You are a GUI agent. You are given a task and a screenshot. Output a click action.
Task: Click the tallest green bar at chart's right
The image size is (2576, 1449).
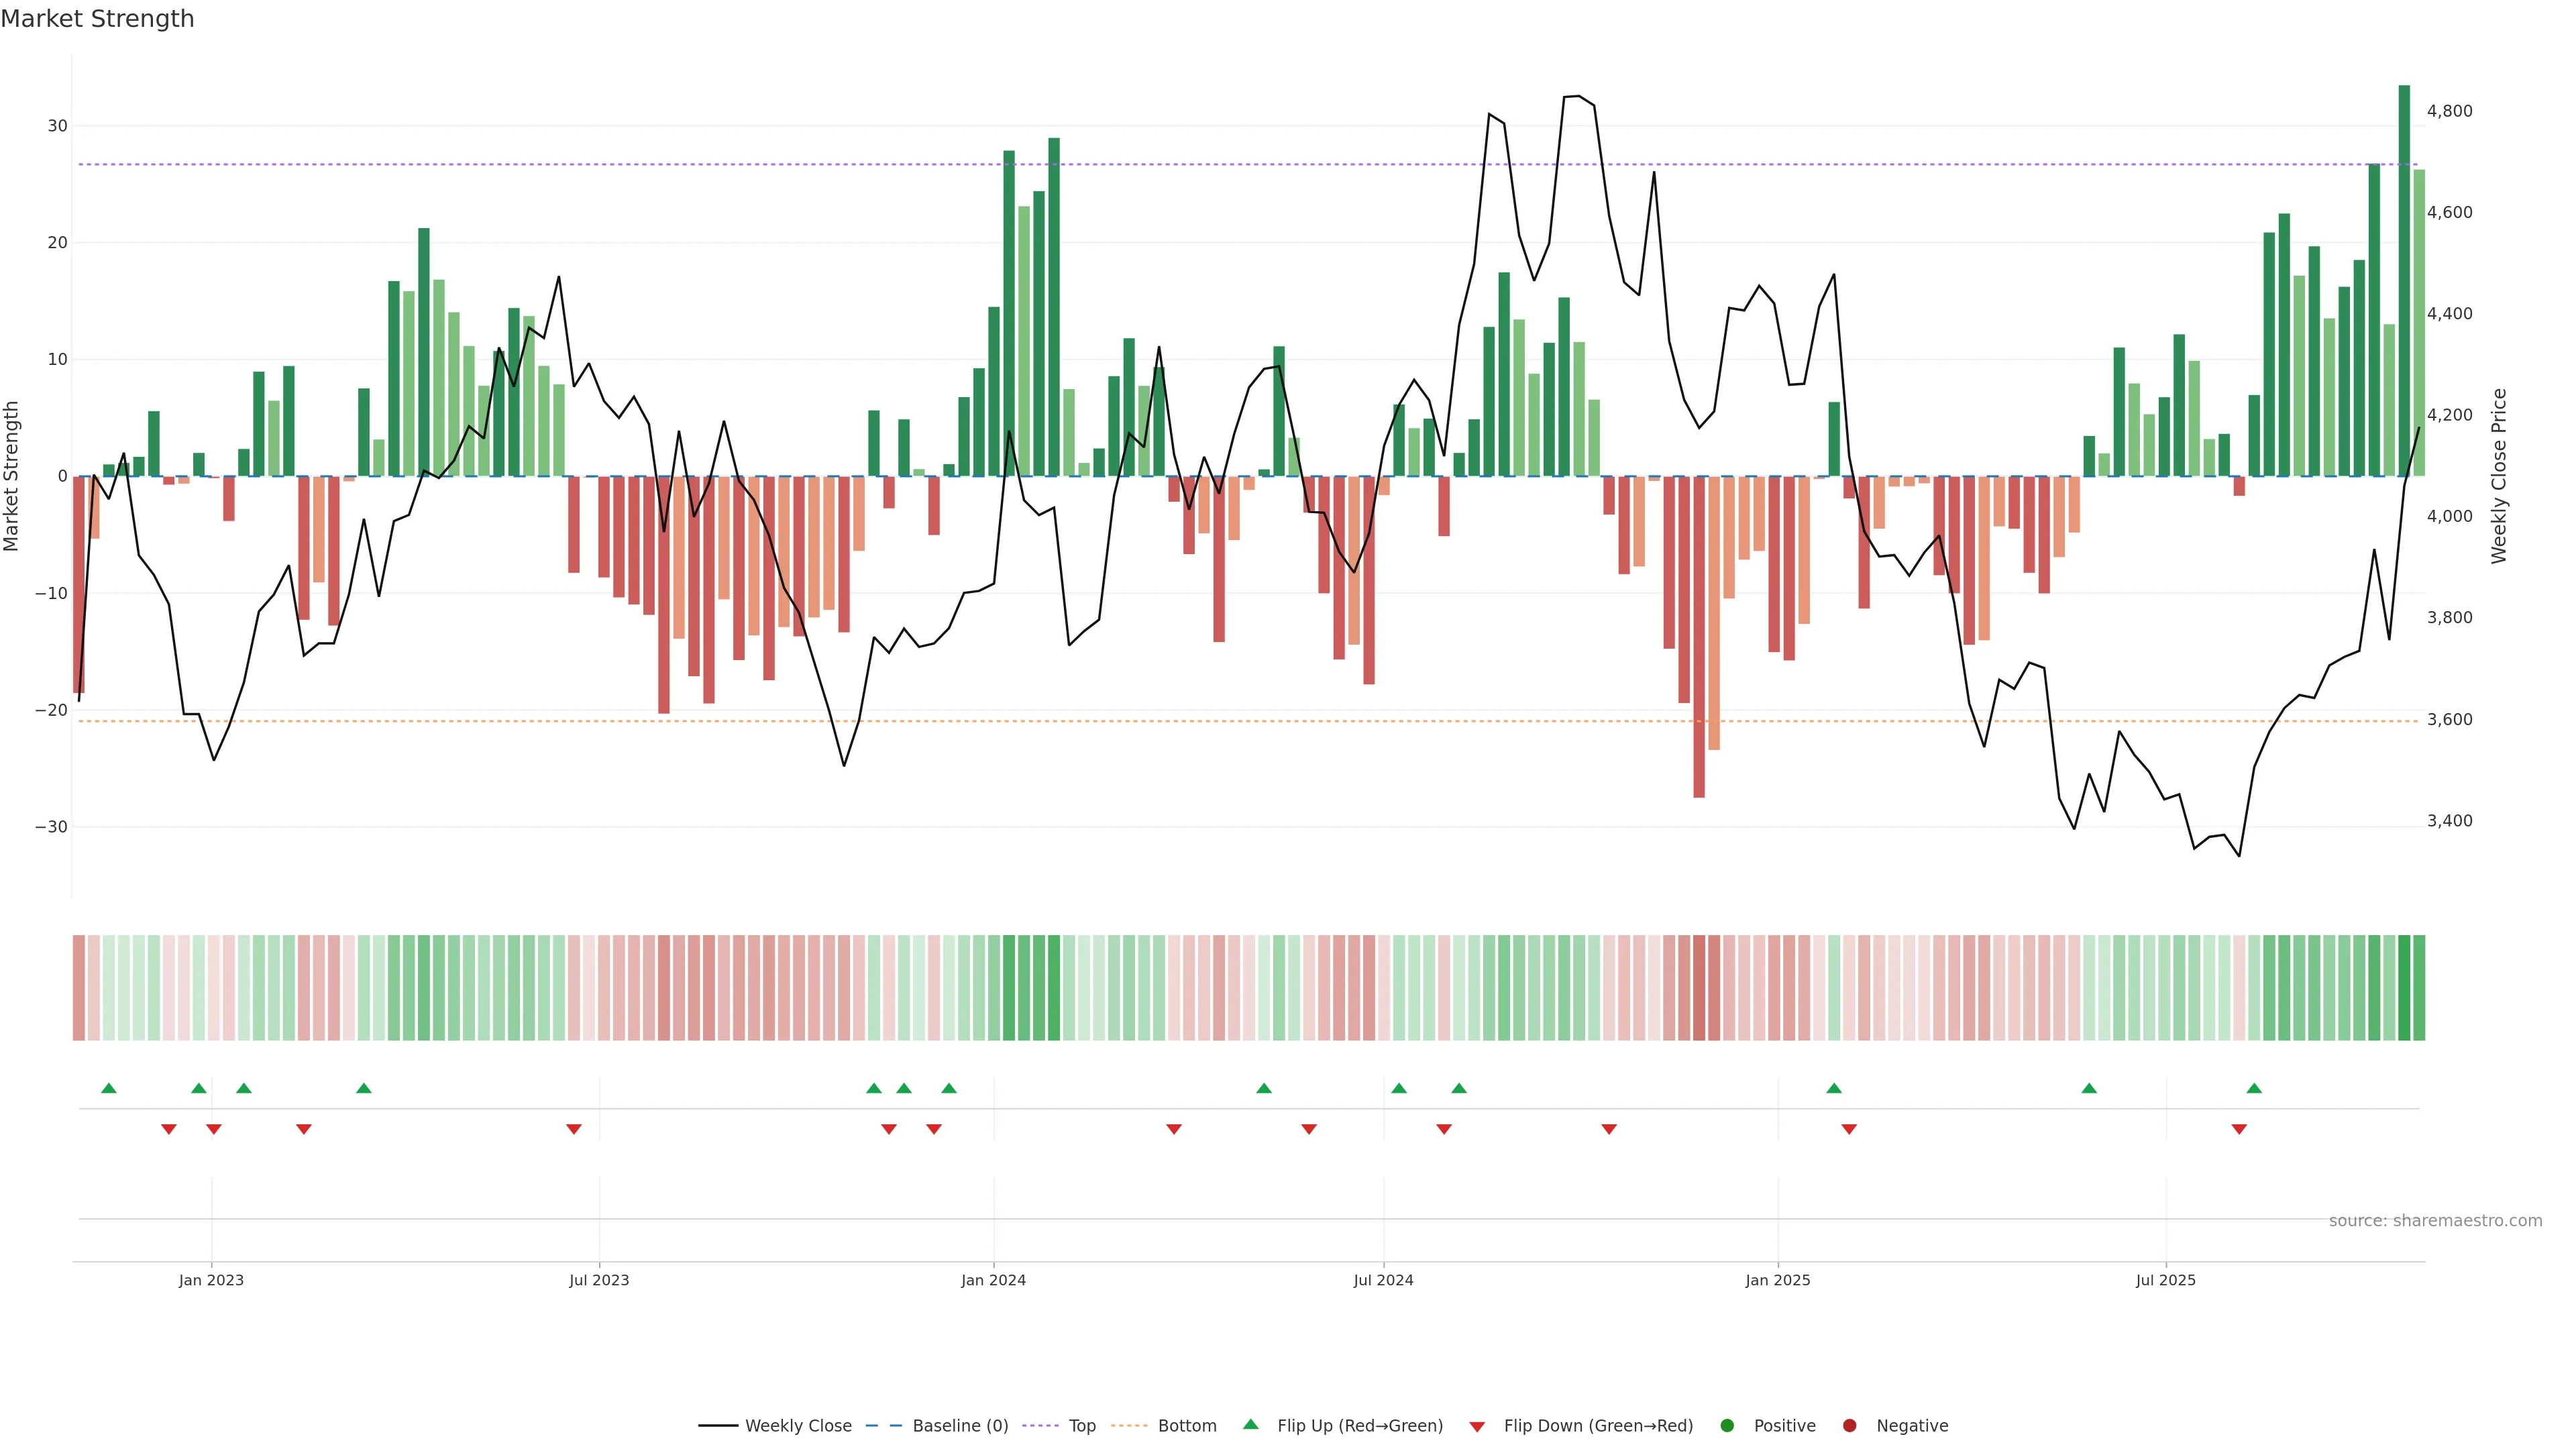coord(2404,280)
